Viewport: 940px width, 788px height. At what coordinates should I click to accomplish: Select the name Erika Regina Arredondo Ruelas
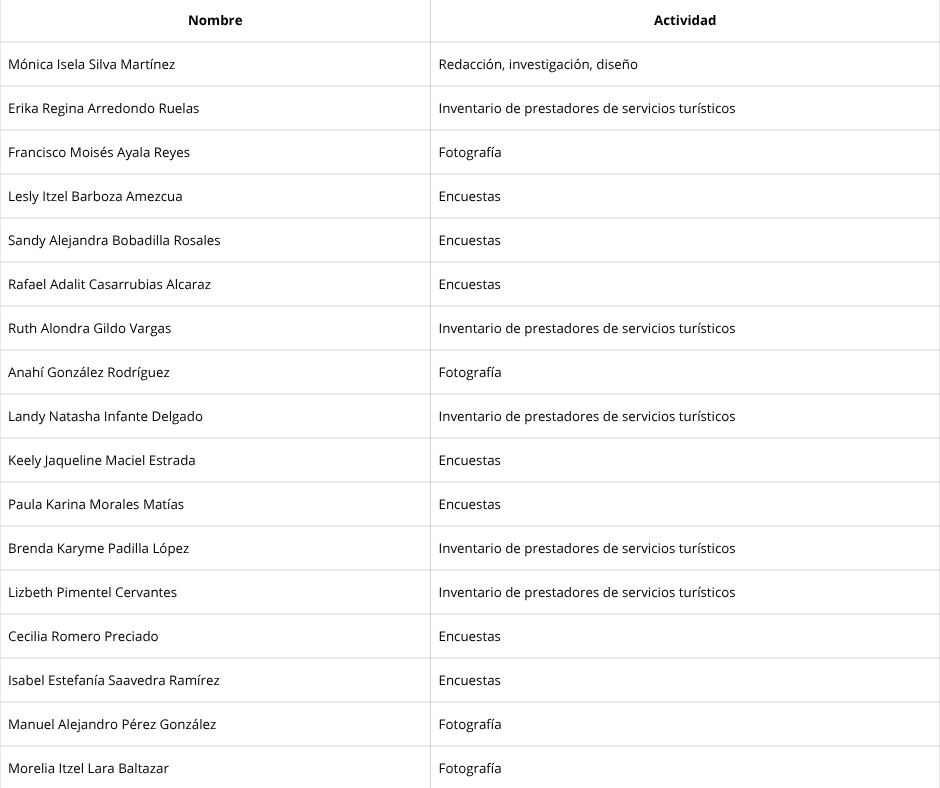[x=104, y=108]
